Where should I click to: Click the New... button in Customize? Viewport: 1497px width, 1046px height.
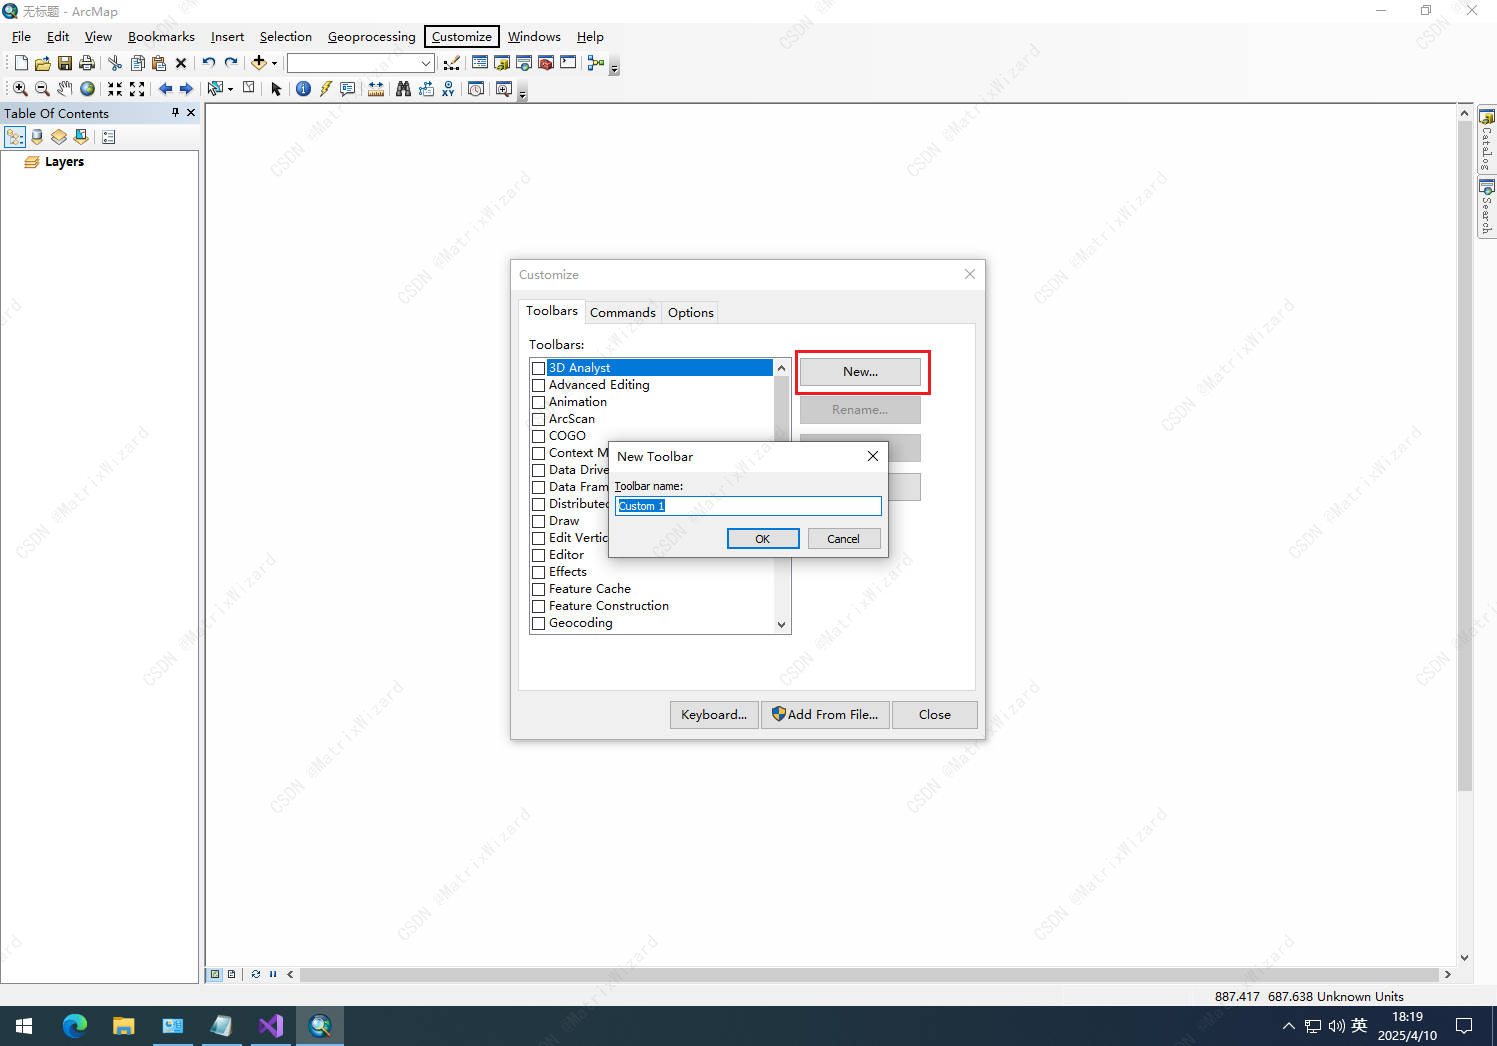pyautogui.click(x=860, y=372)
